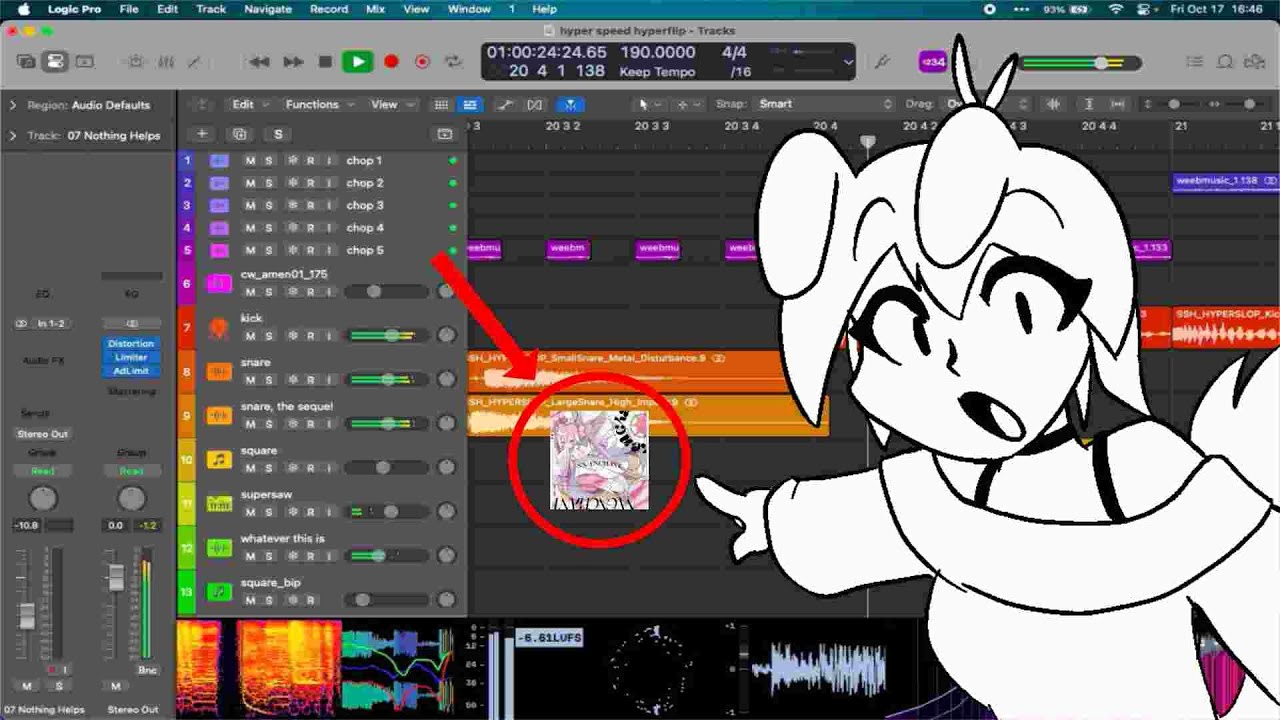This screenshot has height=720, width=1280.
Task: Click the global Solo S button
Action: (x=278, y=134)
